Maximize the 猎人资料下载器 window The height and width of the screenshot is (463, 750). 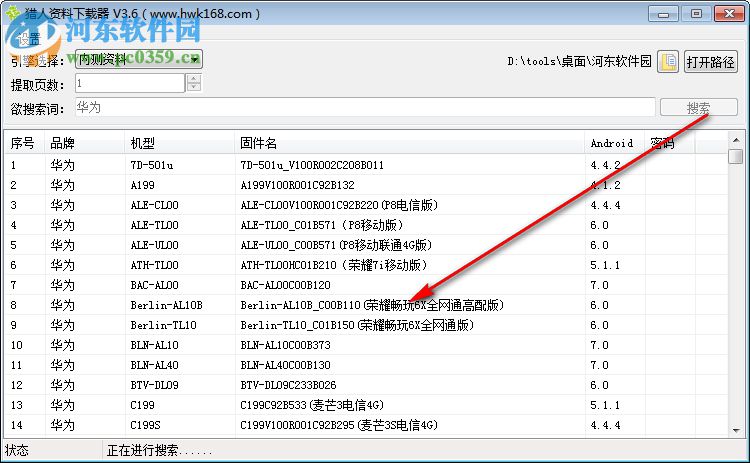tap(696, 13)
